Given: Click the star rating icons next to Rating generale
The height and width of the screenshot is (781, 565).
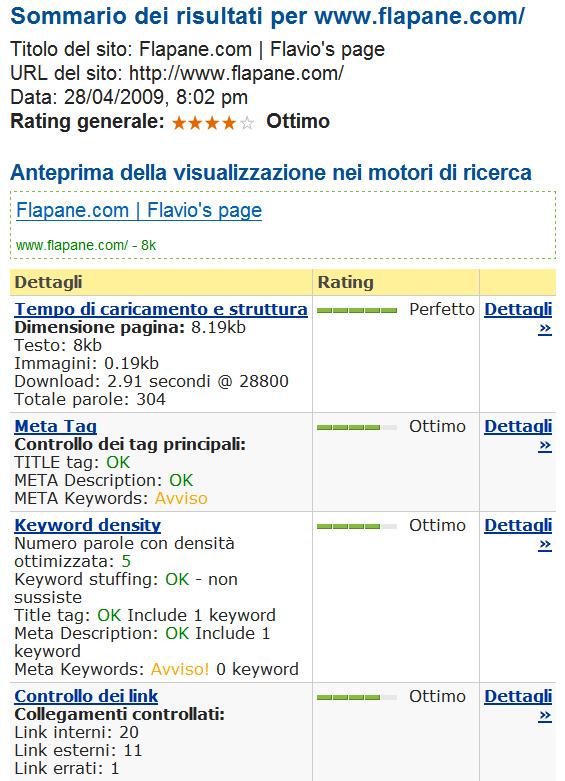Looking at the screenshot, I should click(x=213, y=123).
